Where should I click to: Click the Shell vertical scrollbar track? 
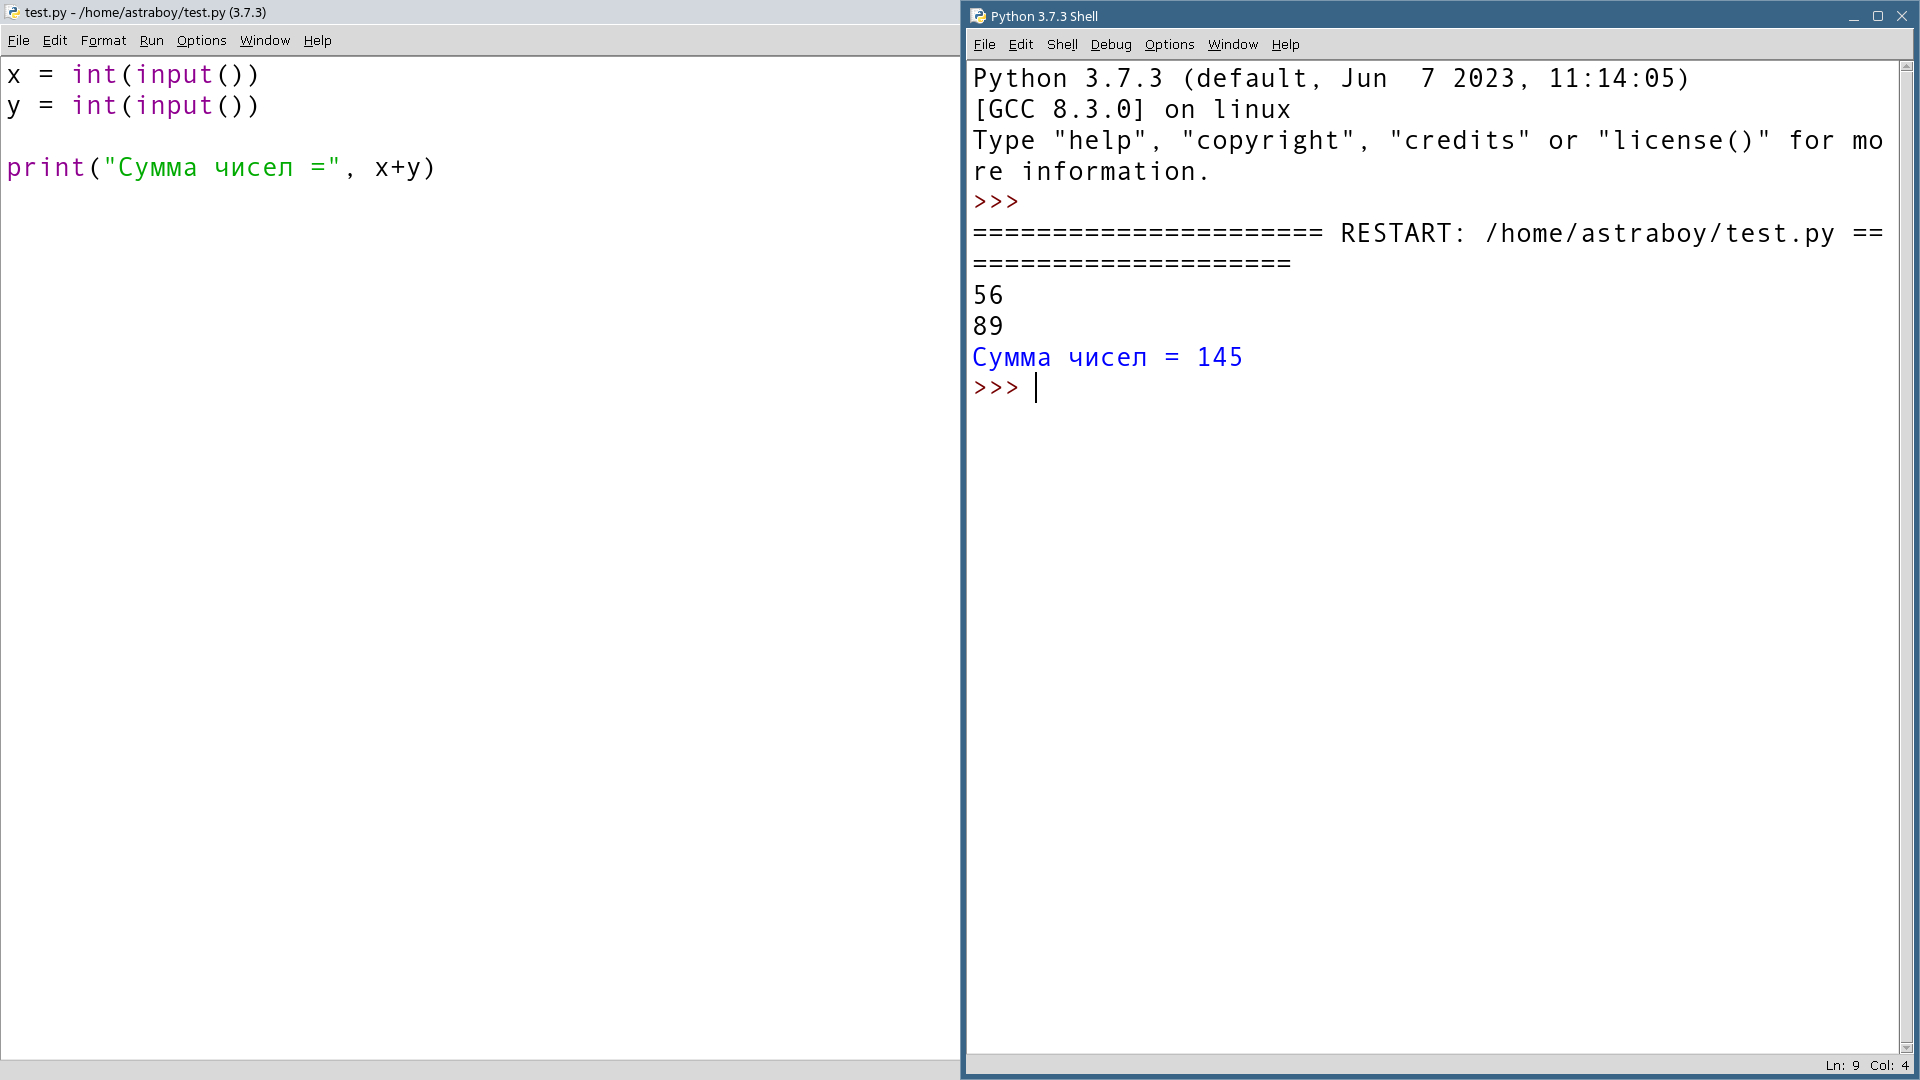tap(1906, 557)
